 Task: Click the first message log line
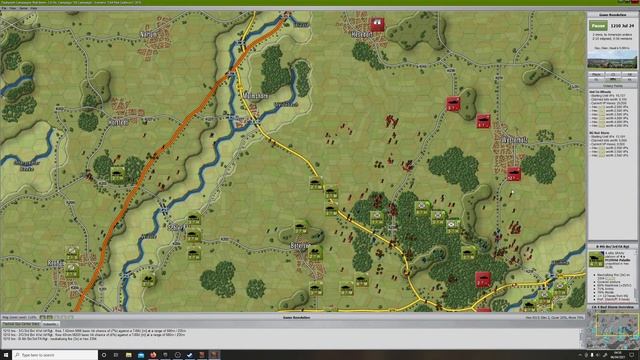click(95, 331)
